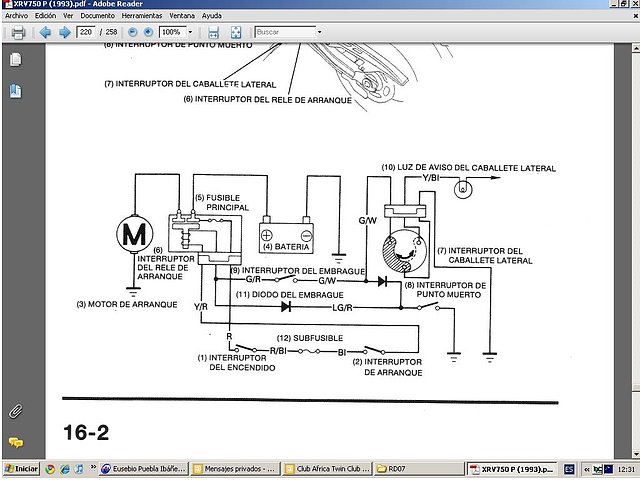Image resolution: width=640 pixels, height=480 pixels.
Task: Open the zoom level dropdown arrow
Action: pos(190,32)
